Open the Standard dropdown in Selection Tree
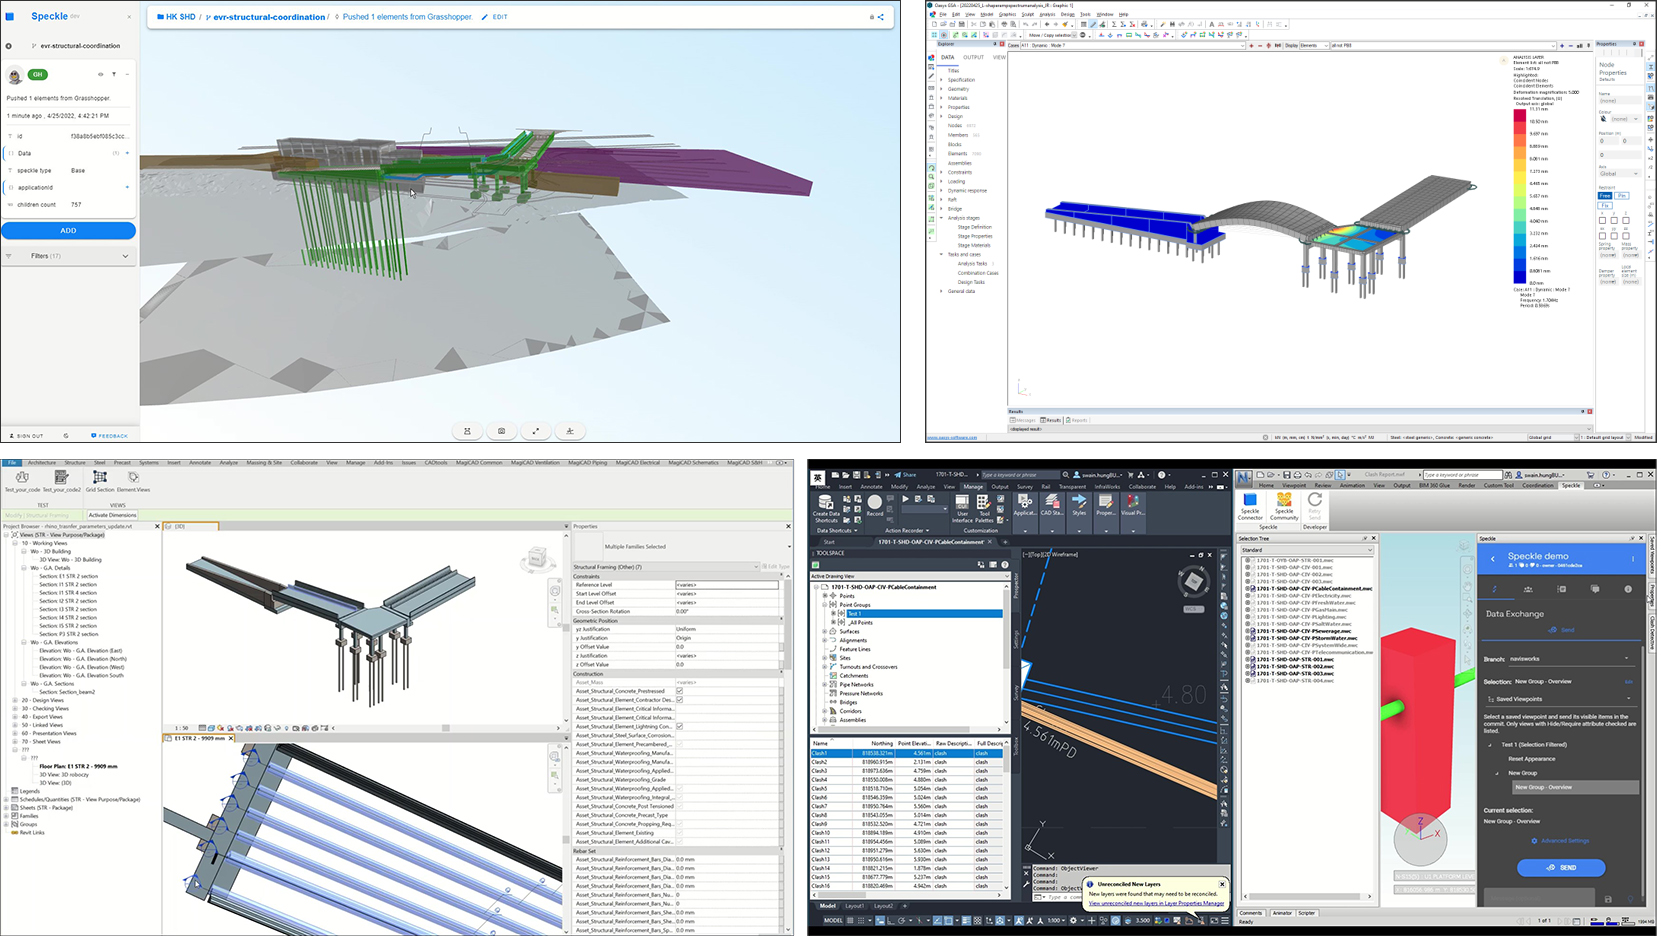Image resolution: width=1661 pixels, height=940 pixels. pos(1309,552)
